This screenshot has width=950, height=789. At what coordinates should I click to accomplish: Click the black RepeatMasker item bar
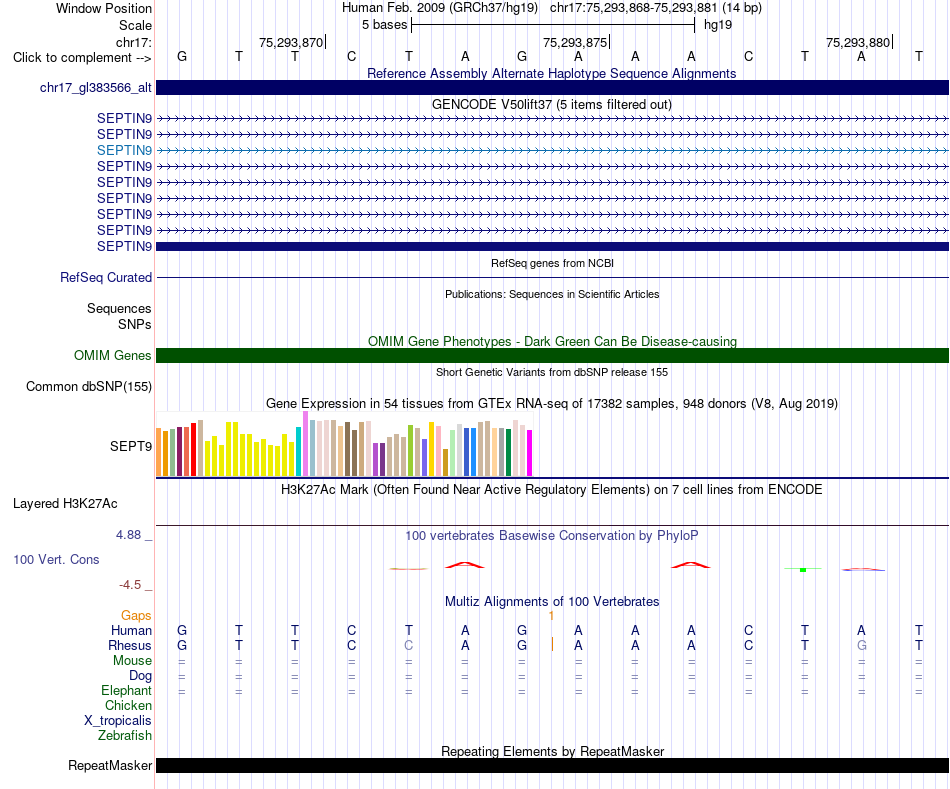coord(552,765)
